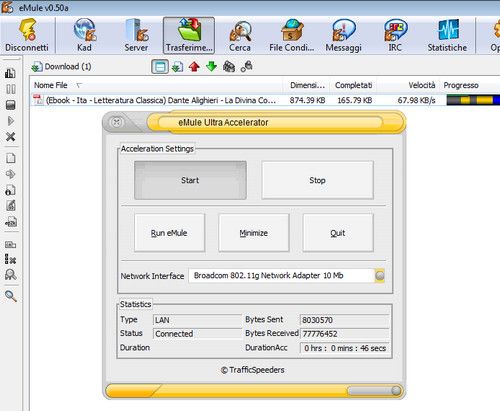Click the Disconnetti lightning icon

[27, 29]
